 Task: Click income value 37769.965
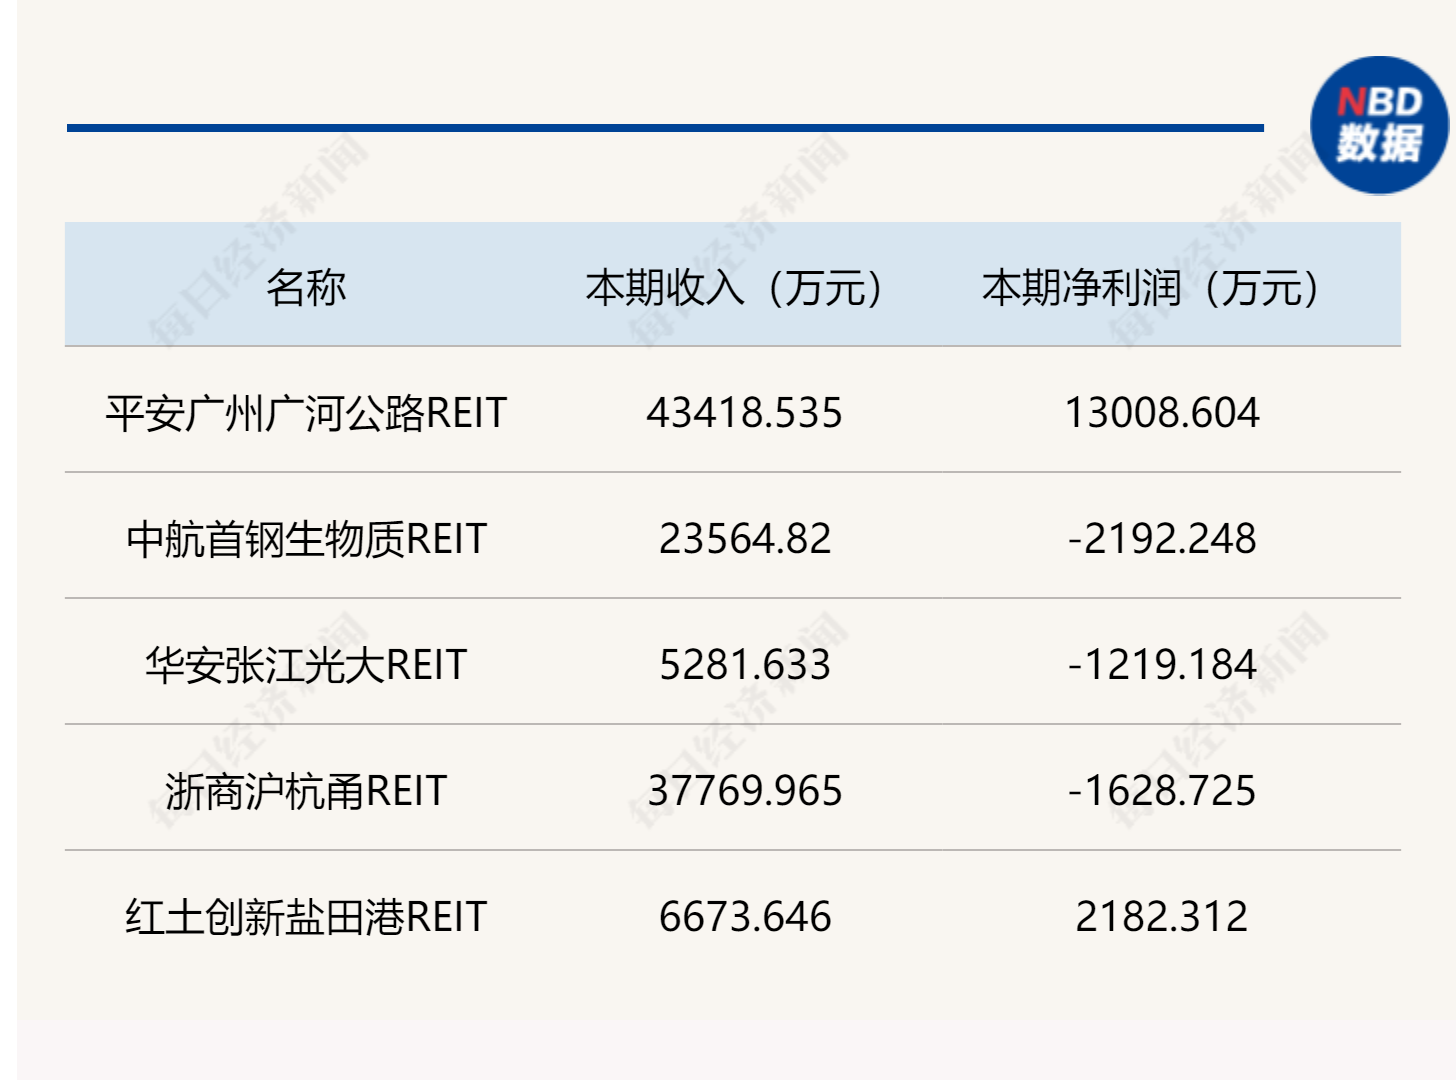coord(744,791)
